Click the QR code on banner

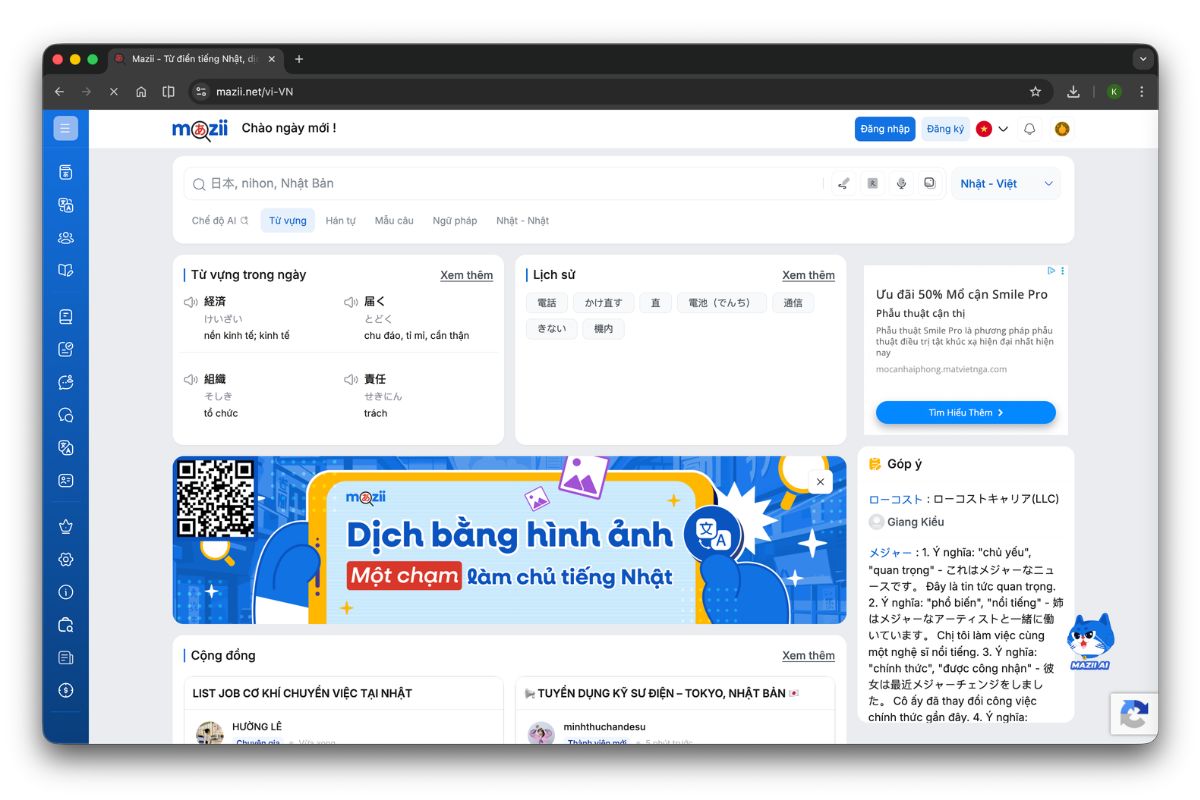pos(215,499)
